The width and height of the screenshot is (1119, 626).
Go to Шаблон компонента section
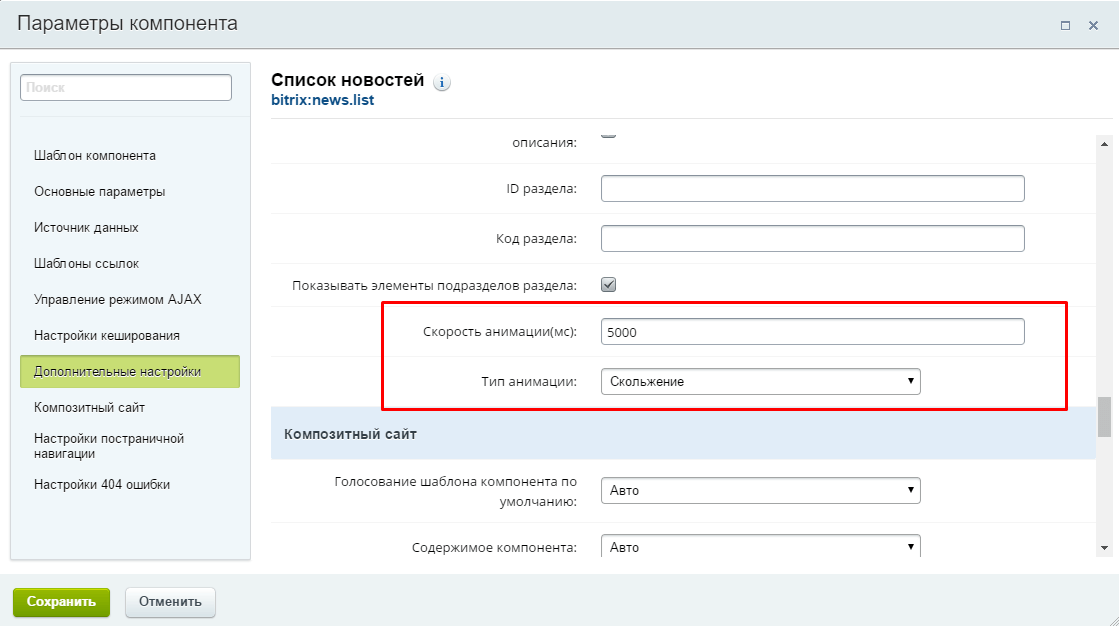click(x=95, y=156)
